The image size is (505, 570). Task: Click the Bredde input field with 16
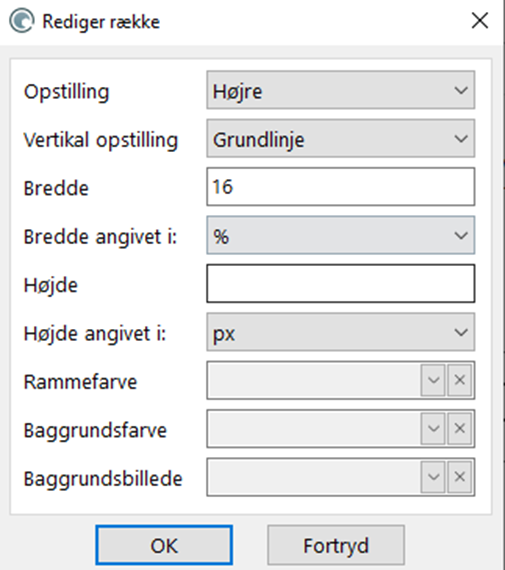tap(341, 187)
